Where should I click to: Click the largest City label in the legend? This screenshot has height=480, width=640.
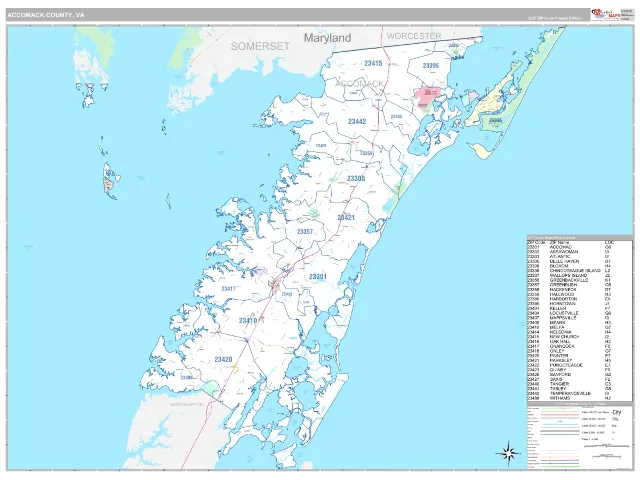[616, 412]
